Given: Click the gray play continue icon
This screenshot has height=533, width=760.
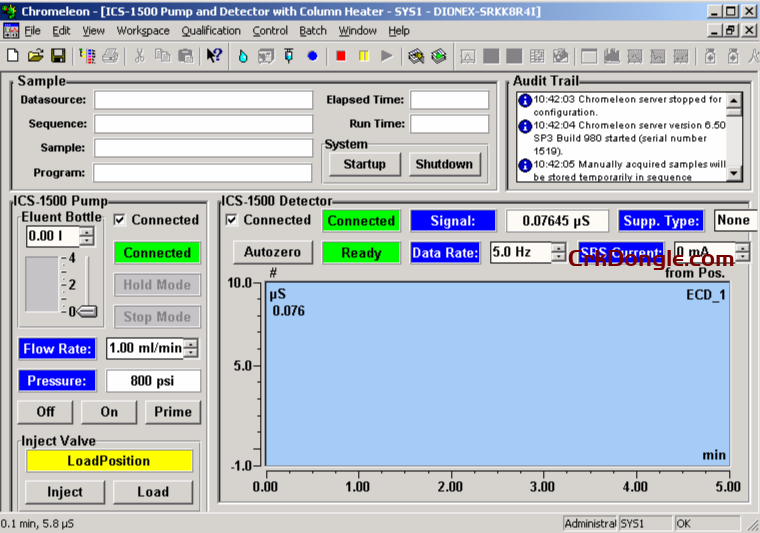Looking at the screenshot, I should [x=387, y=56].
